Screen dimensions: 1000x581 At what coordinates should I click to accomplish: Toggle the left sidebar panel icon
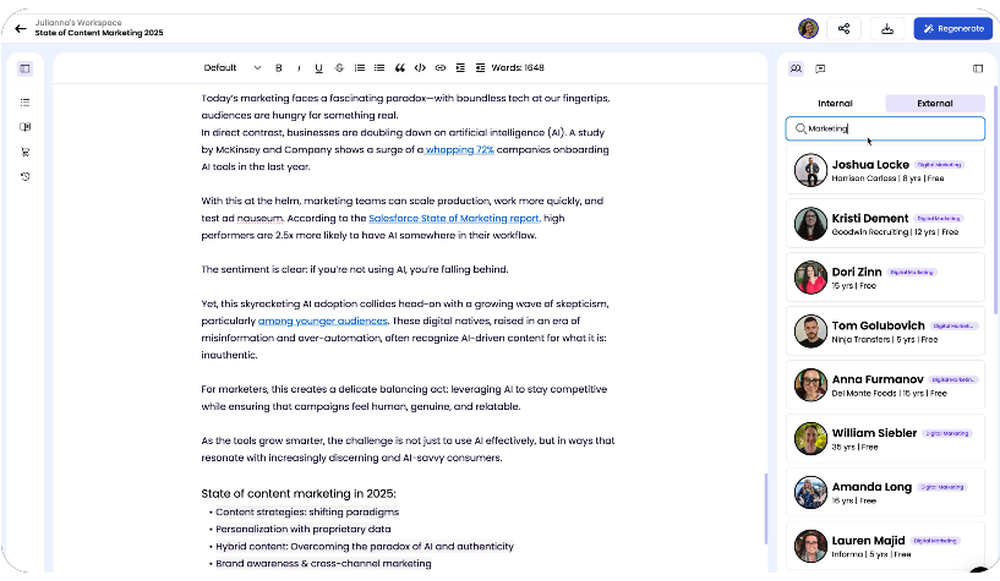(25, 68)
